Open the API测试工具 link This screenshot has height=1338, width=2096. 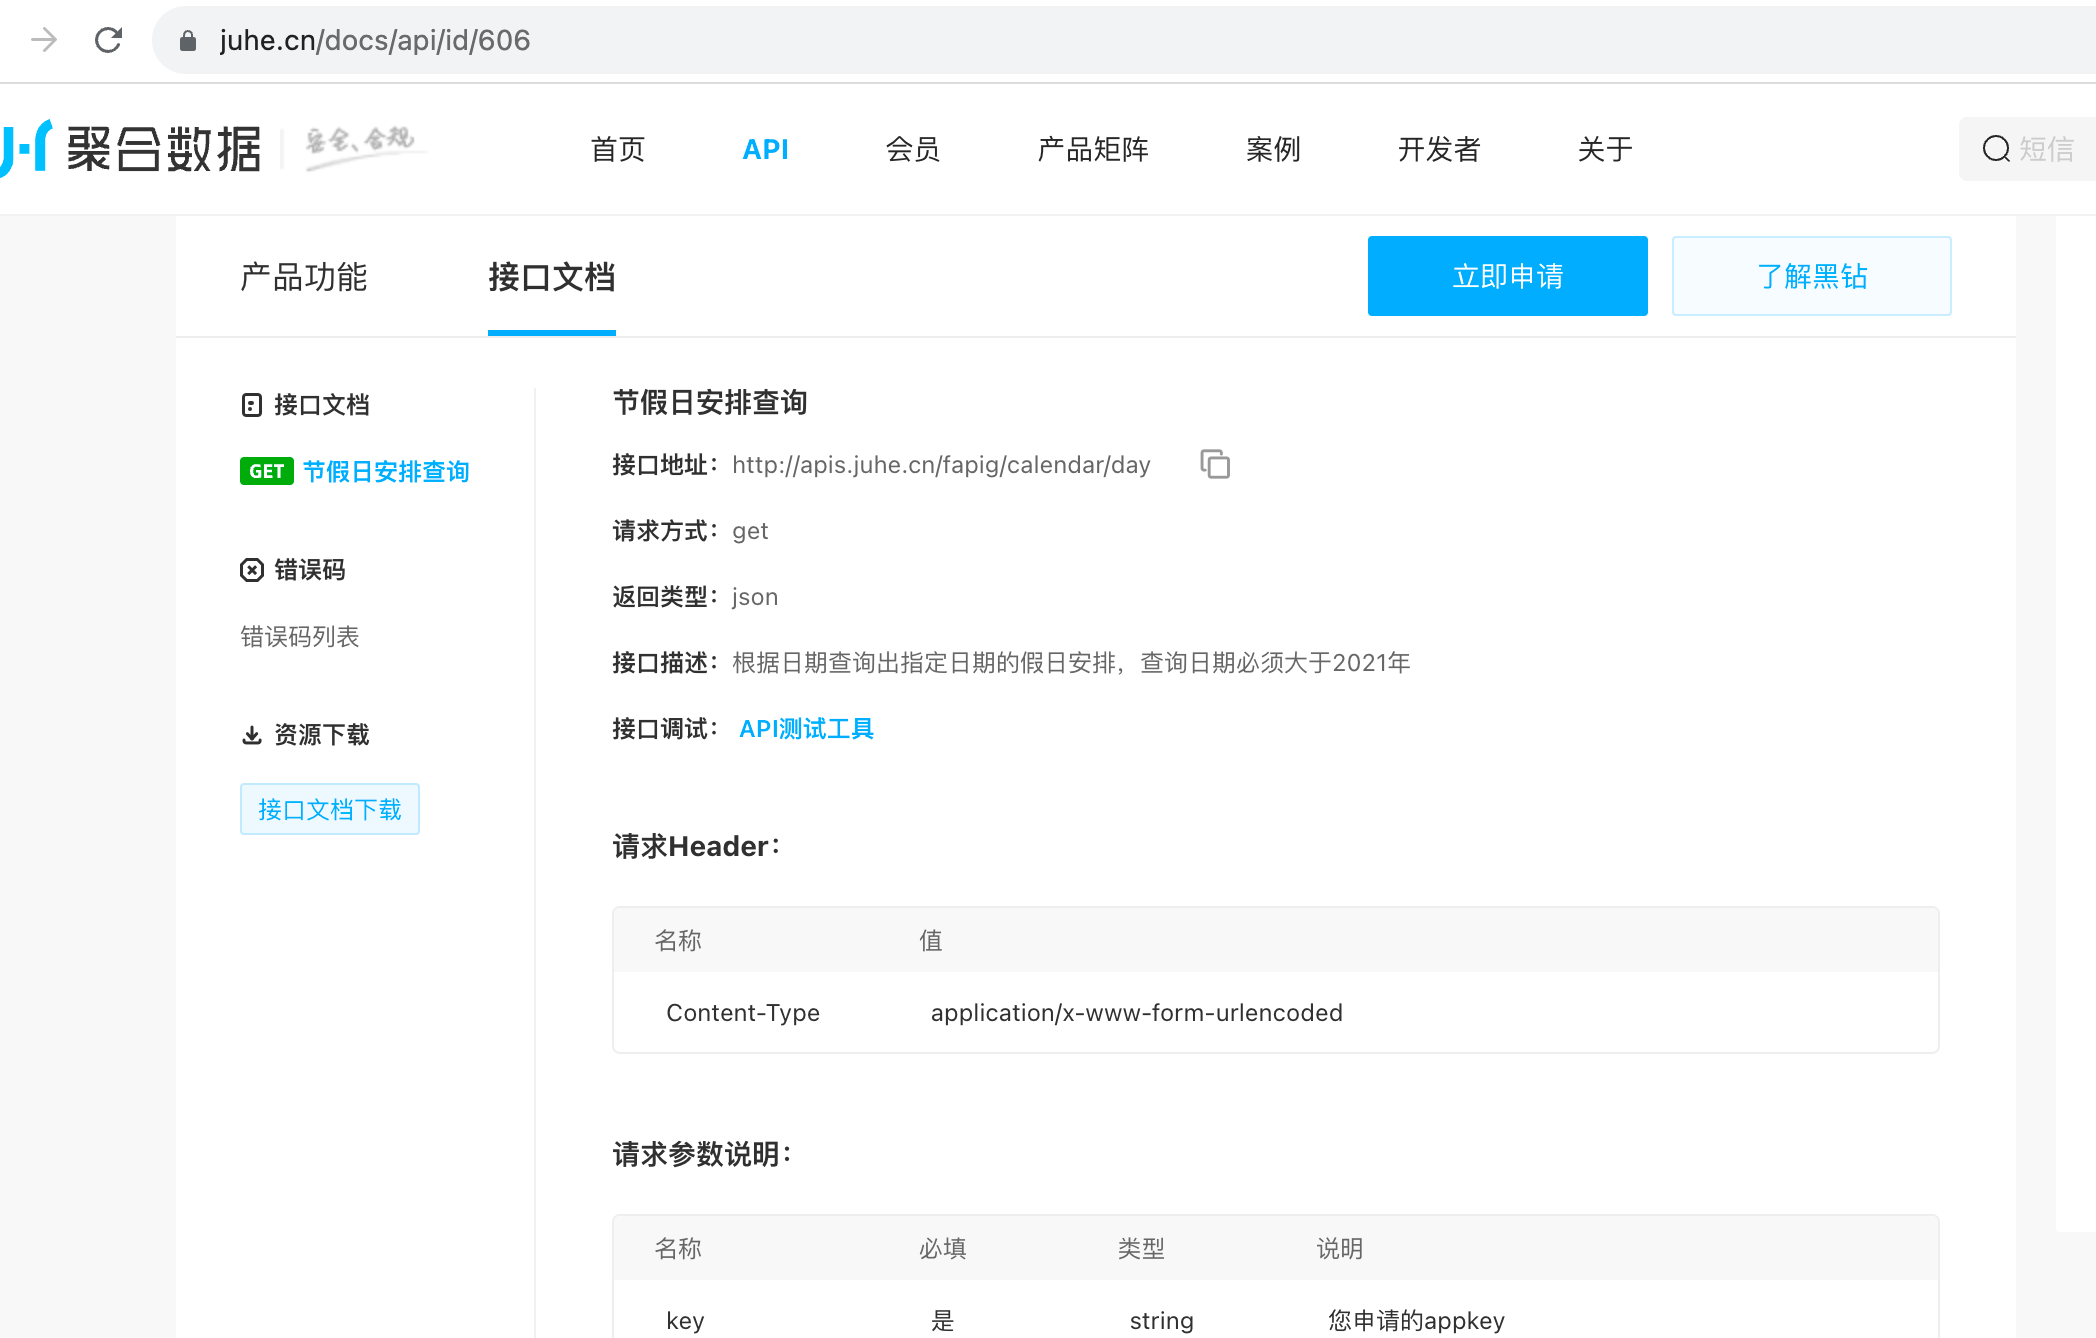click(x=806, y=729)
